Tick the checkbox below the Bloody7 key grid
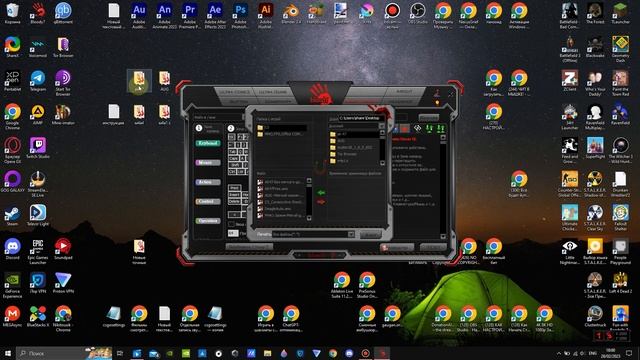This screenshot has width=640, height=360. tap(231, 224)
